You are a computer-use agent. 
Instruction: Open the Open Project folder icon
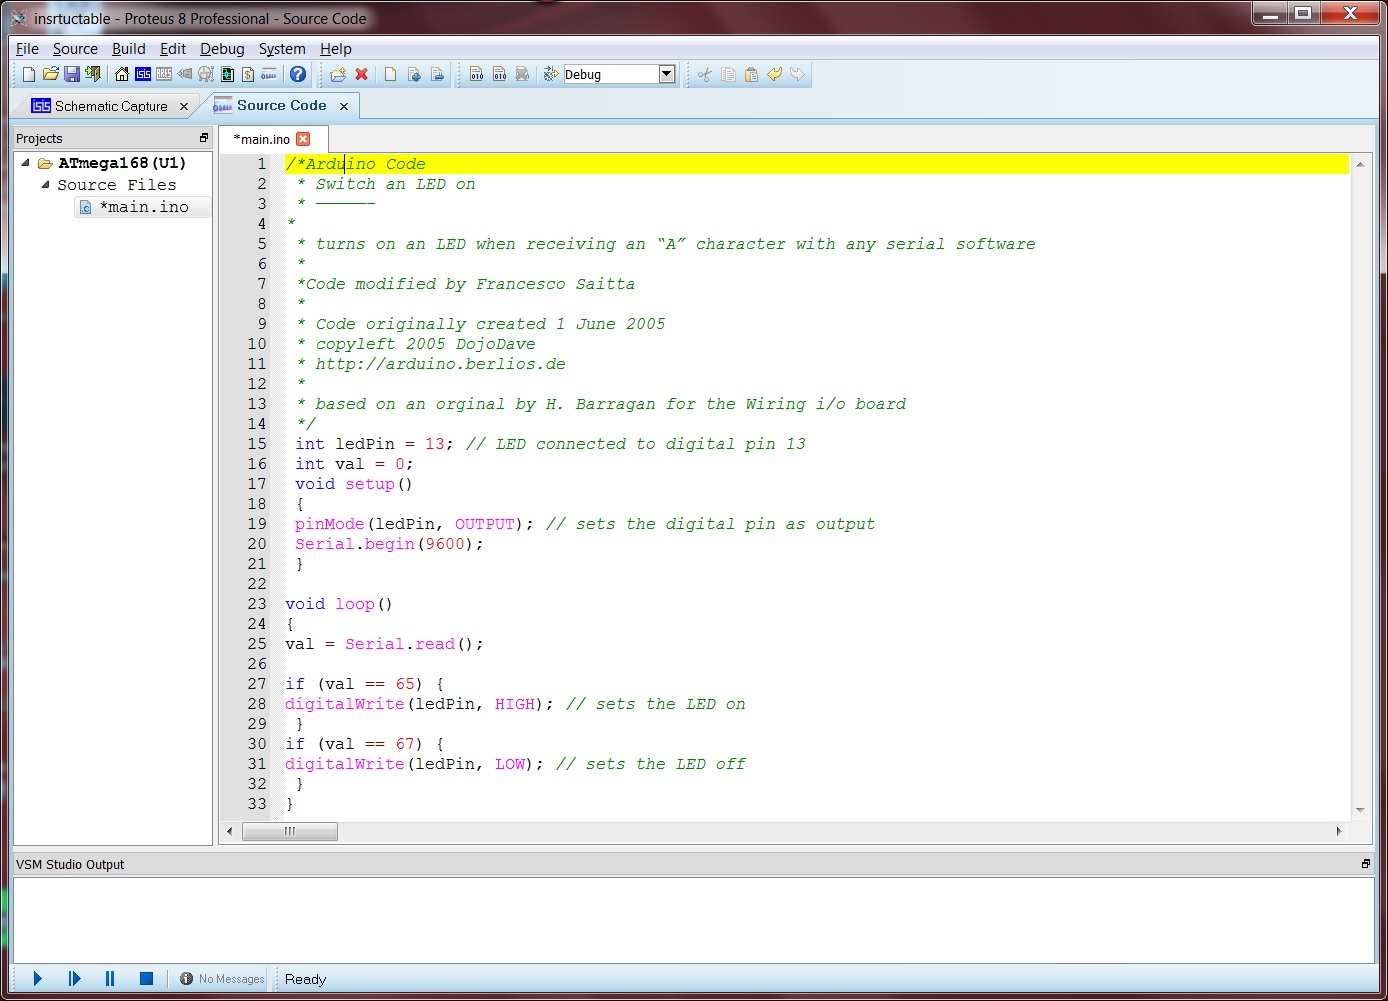pyautogui.click(x=50, y=74)
